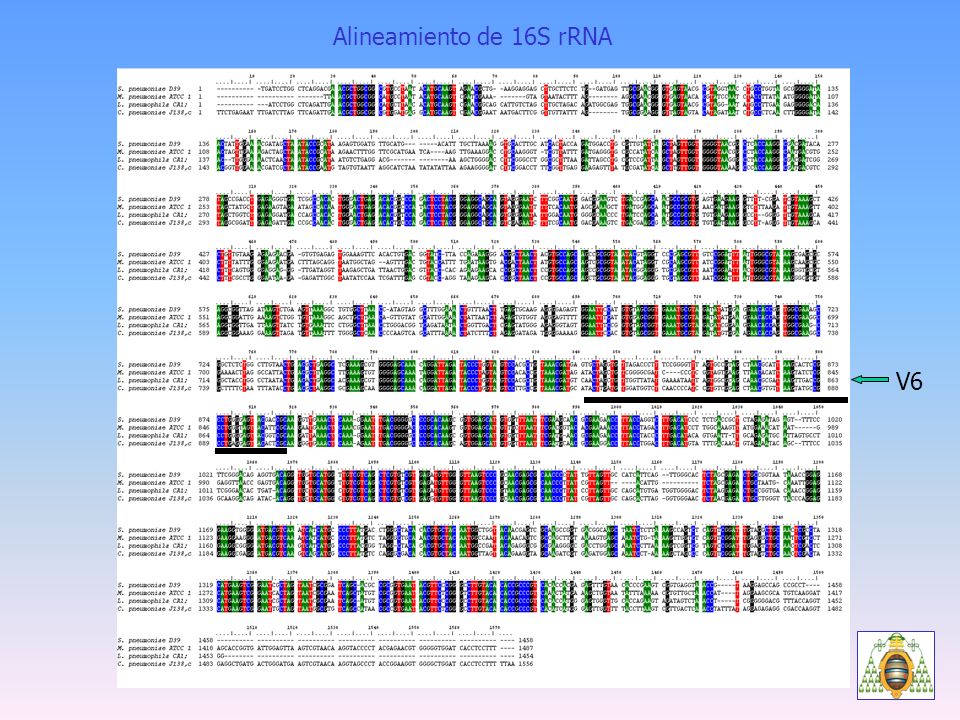The width and height of the screenshot is (960, 720).
Task: Click end position number 441
Action: pyautogui.click(x=833, y=223)
